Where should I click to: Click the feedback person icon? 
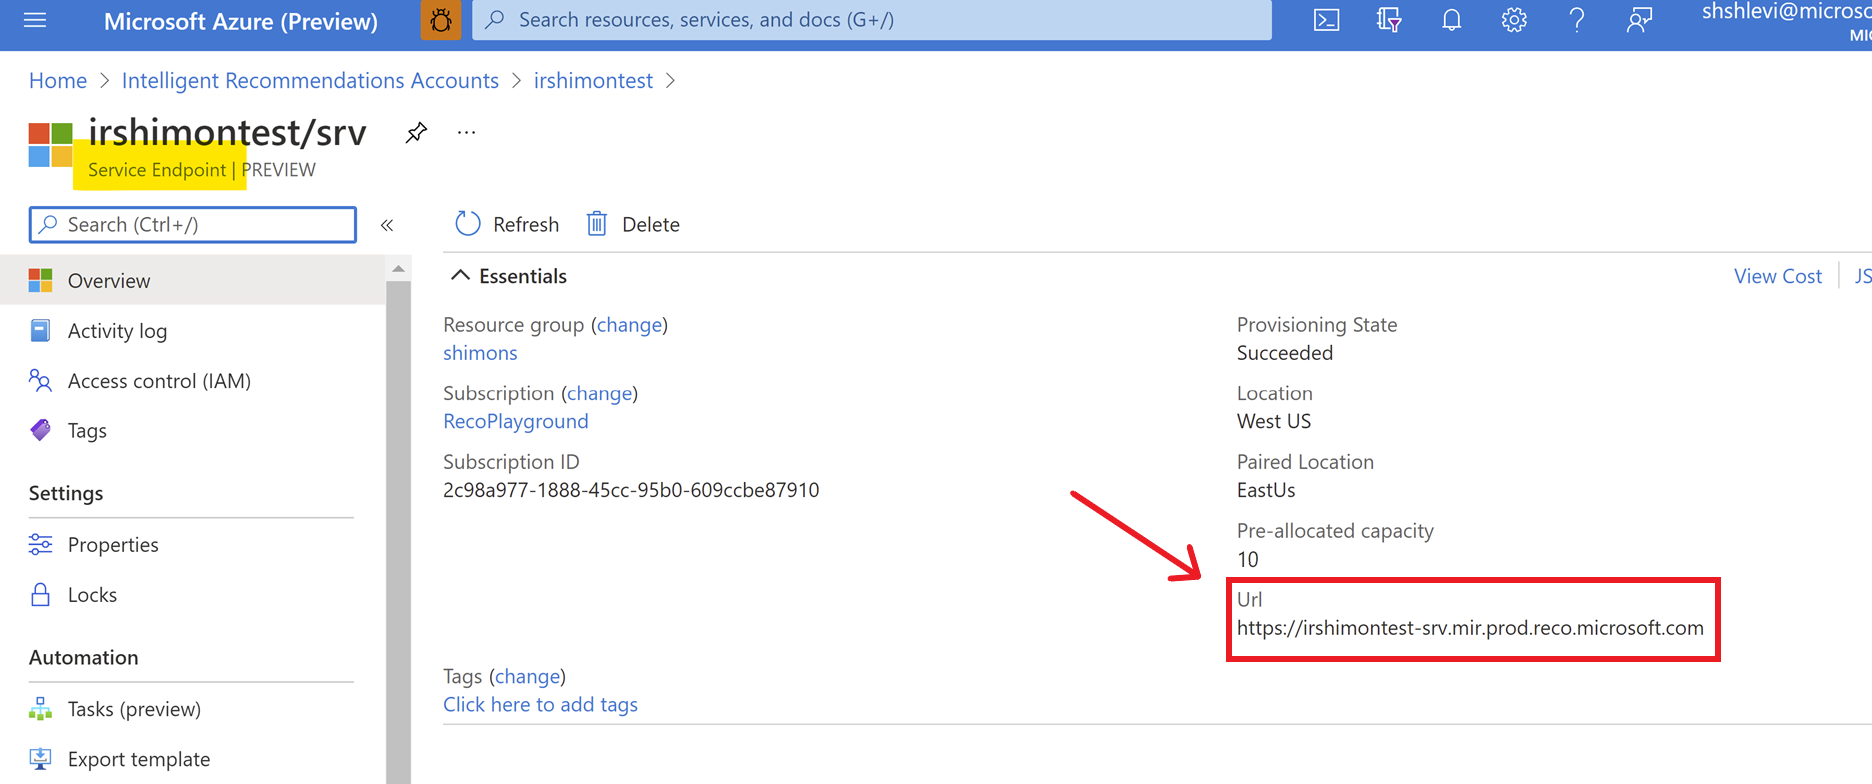[x=1639, y=20]
